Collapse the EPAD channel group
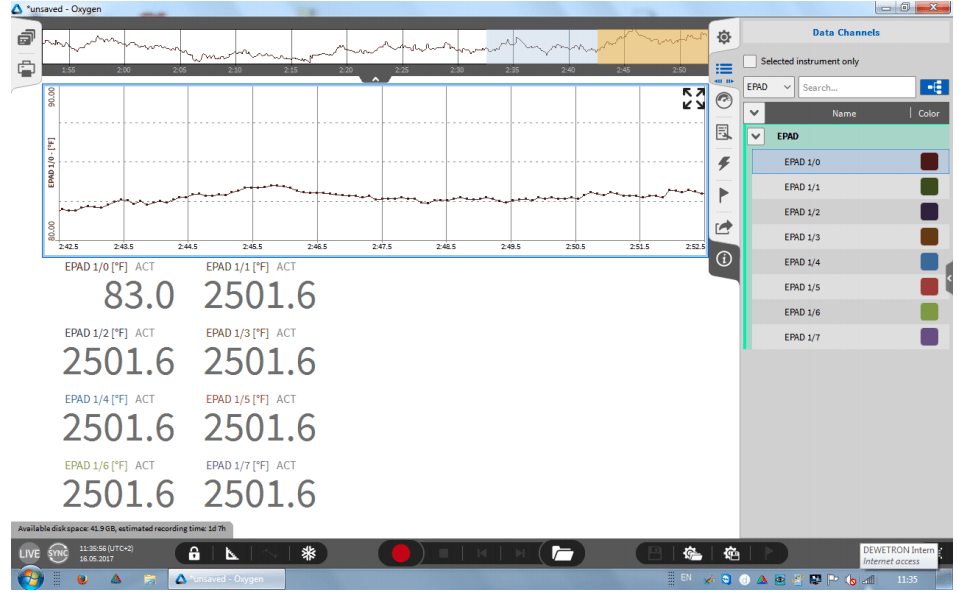 (x=756, y=136)
